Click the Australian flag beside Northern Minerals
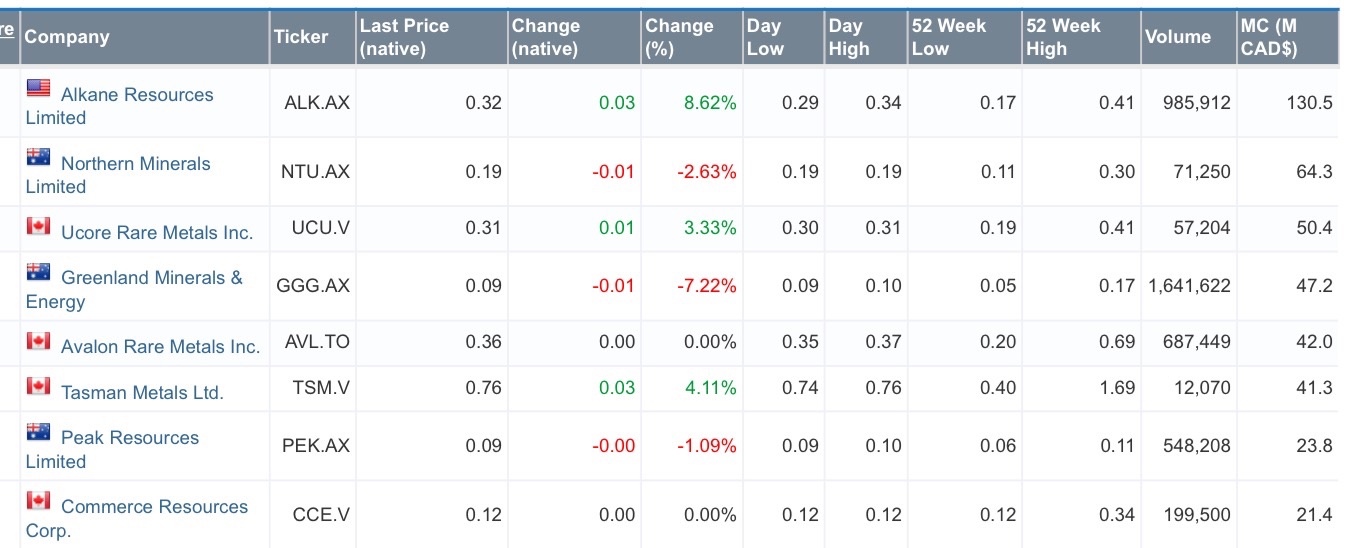The height and width of the screenshot is (548, 1361). pos(38,157)
